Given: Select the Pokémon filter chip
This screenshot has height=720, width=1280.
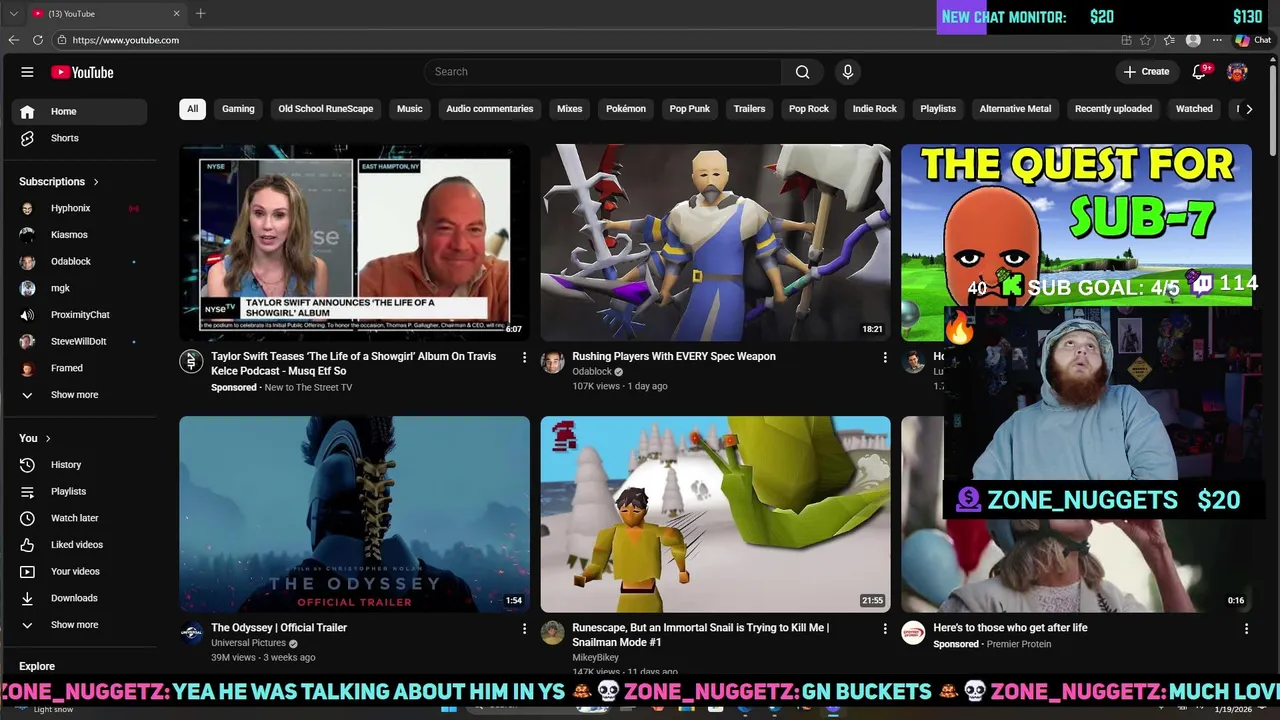Looking at the screenshot, I should (626, 109).
